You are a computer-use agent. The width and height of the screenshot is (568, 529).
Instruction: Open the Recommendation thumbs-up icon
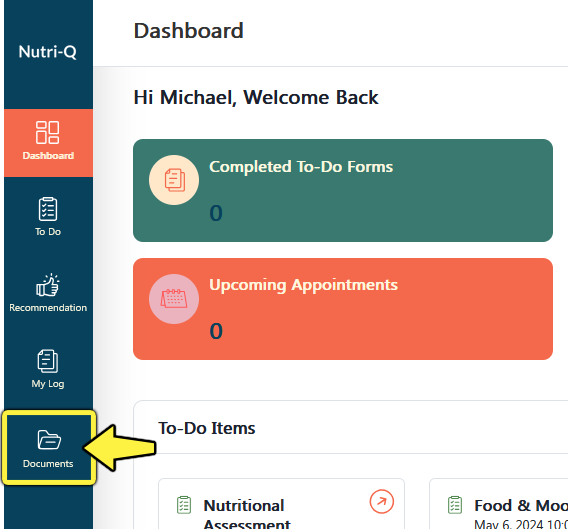pos(48,285)
